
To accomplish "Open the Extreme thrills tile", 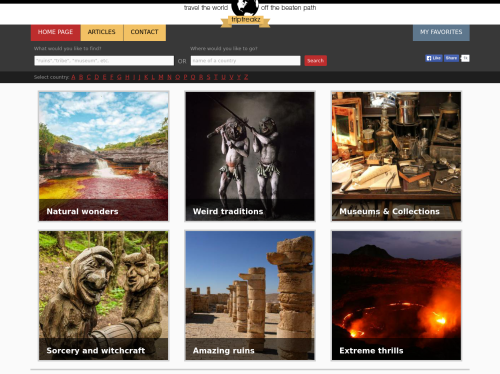I will (x=396, y=295).
